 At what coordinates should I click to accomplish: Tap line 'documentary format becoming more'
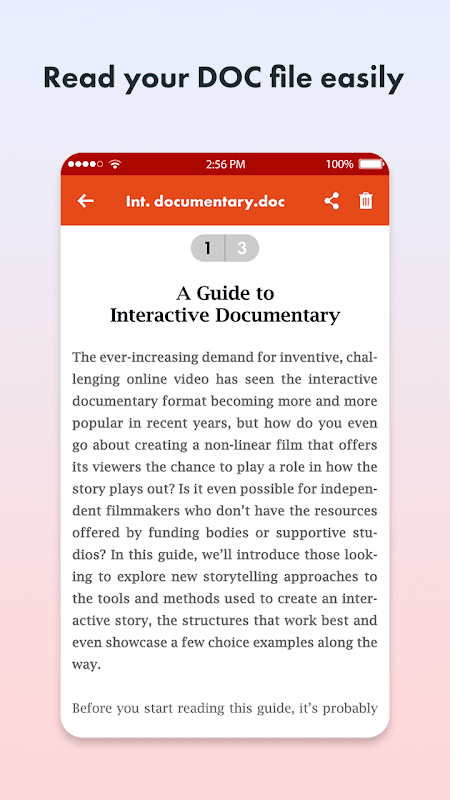tap(224, 401)
